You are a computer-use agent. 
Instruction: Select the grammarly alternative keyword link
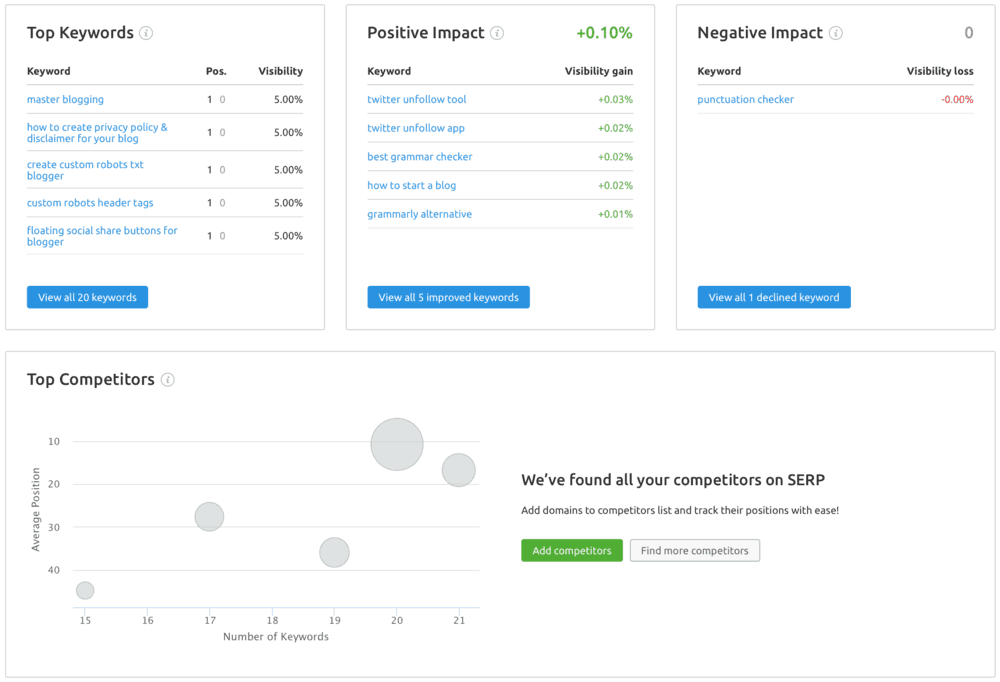(419, 213)
